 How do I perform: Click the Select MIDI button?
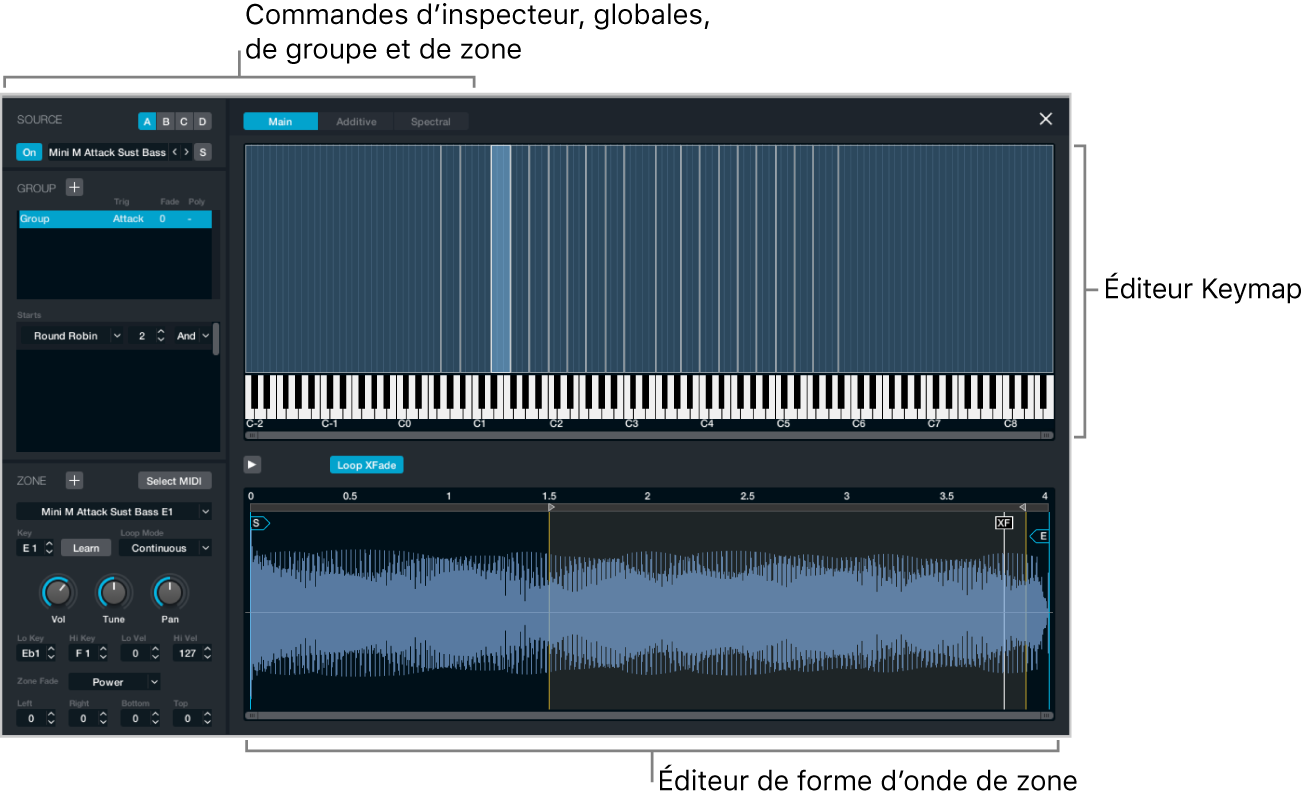(x=175, y=480)
